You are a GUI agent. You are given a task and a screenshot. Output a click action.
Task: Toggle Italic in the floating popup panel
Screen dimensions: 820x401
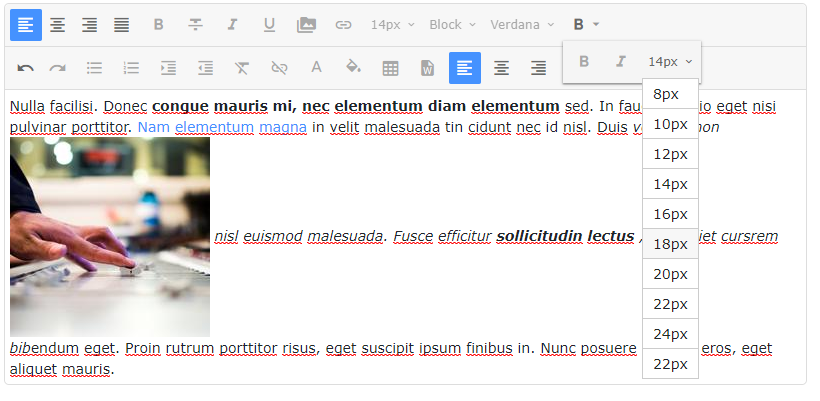(x=621, y=62)
